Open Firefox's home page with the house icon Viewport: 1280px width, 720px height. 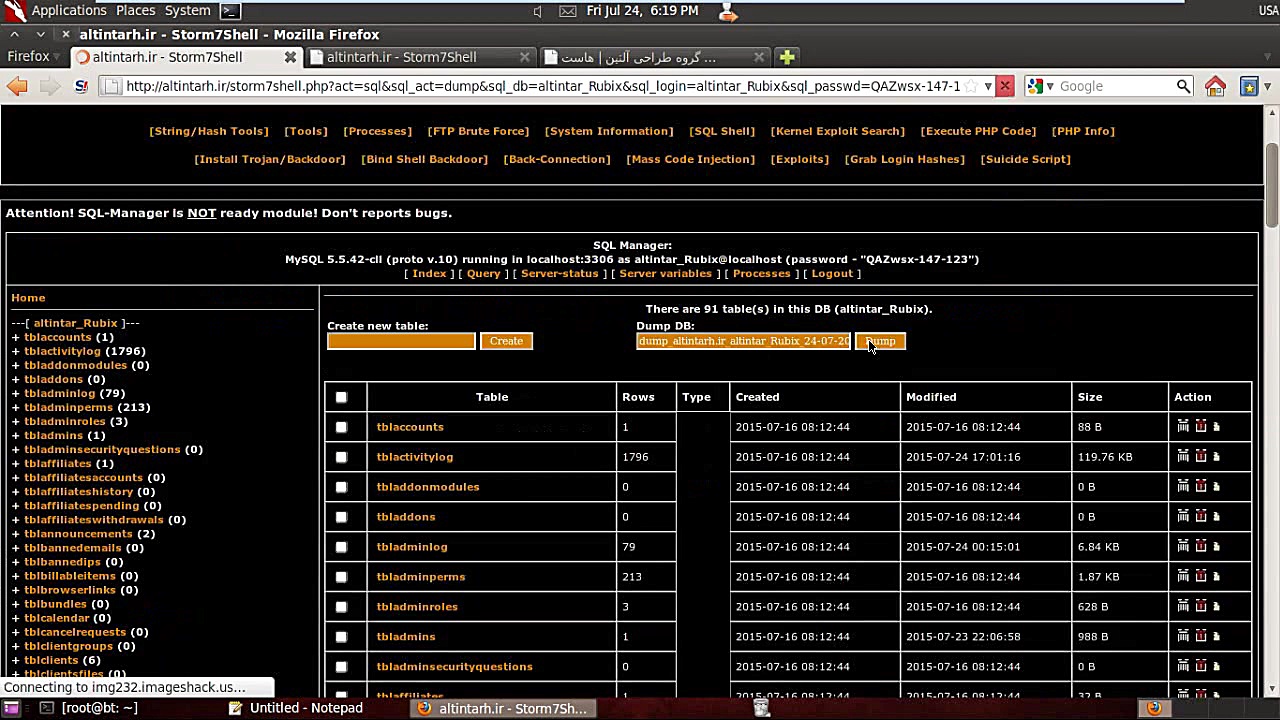point(1215,86)
